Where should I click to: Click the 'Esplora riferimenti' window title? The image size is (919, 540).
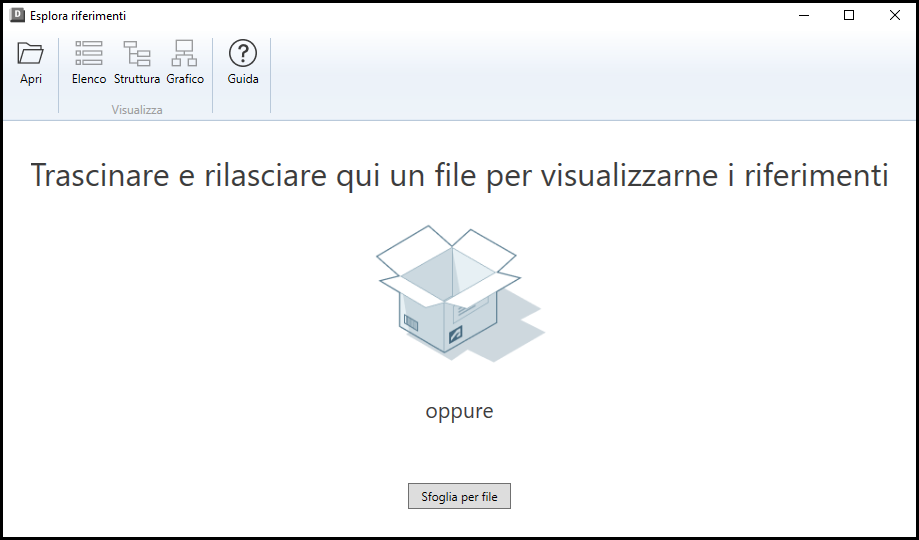click(x=78, y=16)
